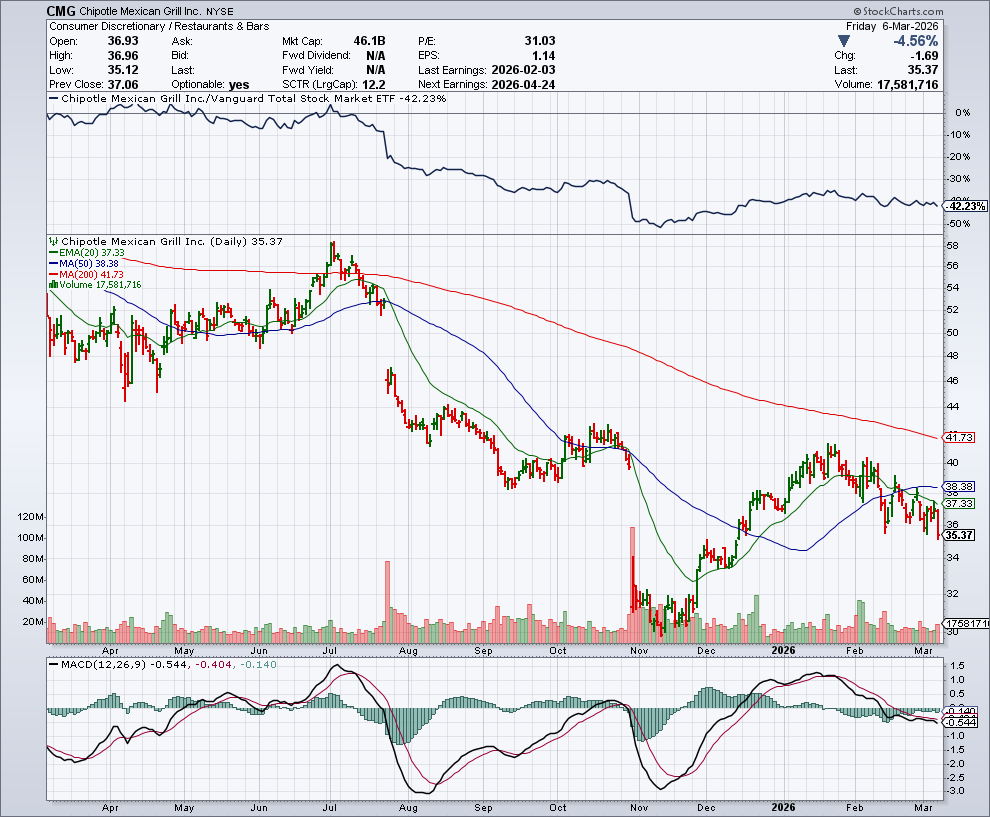Viewport: 990px width, 817px height.
Task: Click the EPS value 1.14
Action: coord(544,56)
